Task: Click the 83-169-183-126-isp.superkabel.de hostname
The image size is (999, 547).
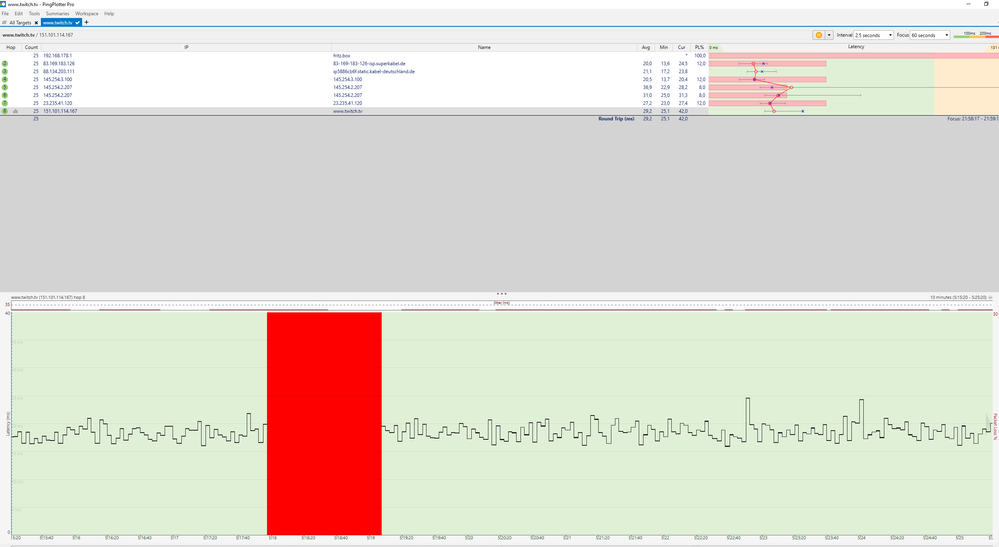Action: (x=369, y=64)
